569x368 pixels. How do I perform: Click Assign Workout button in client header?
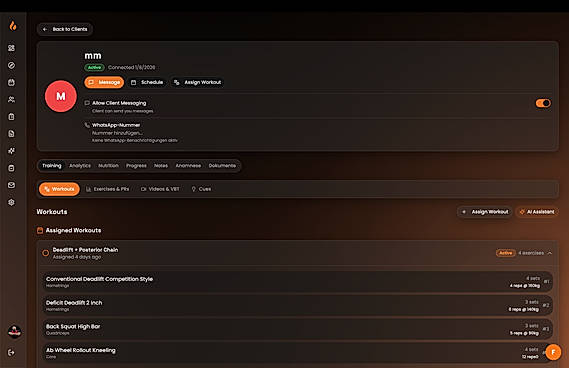(x=197, y=82)
